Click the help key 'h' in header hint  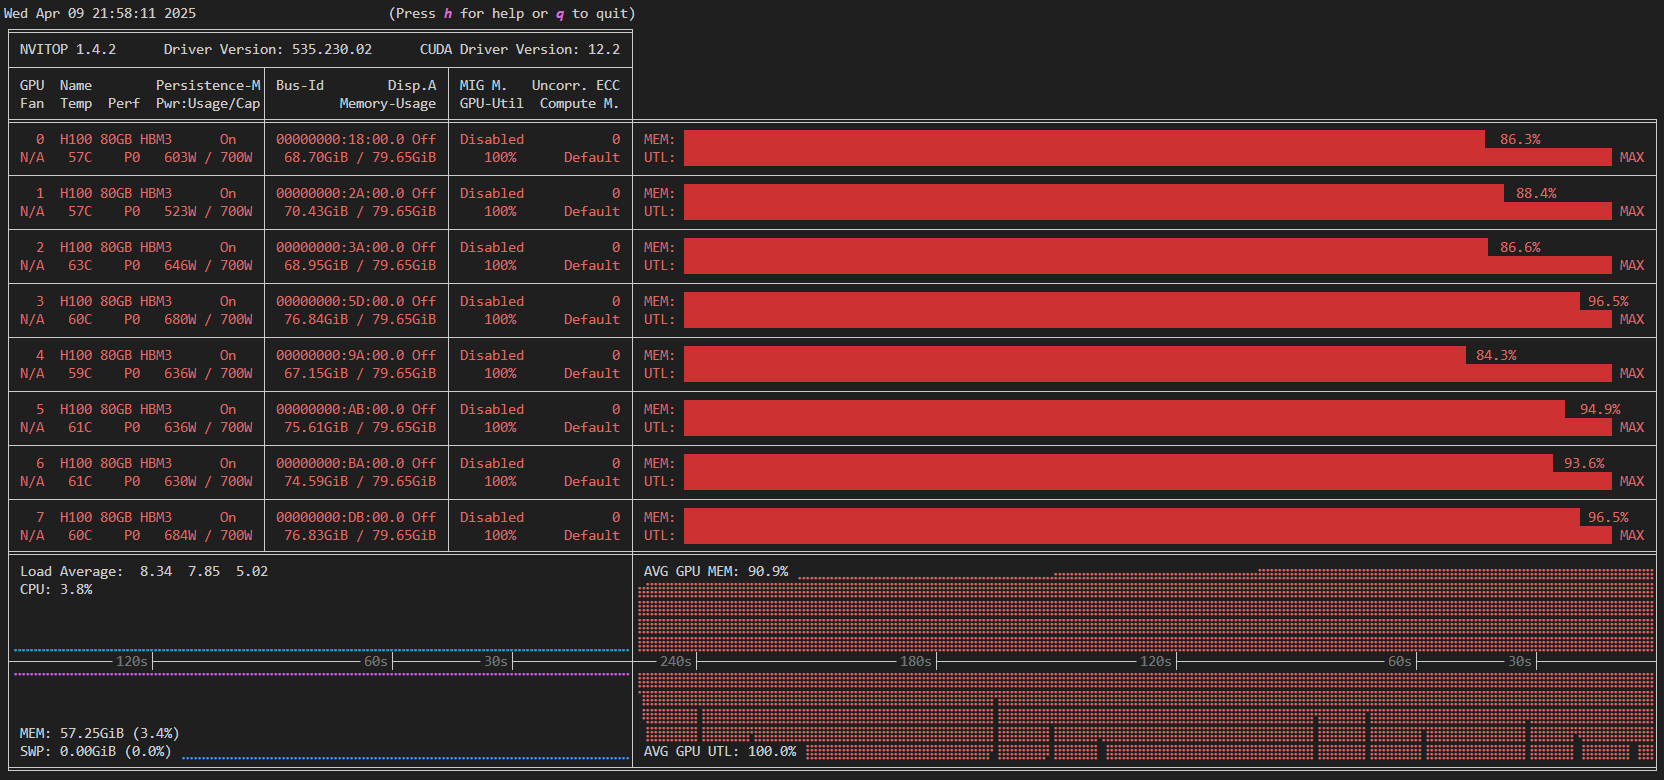448,13
